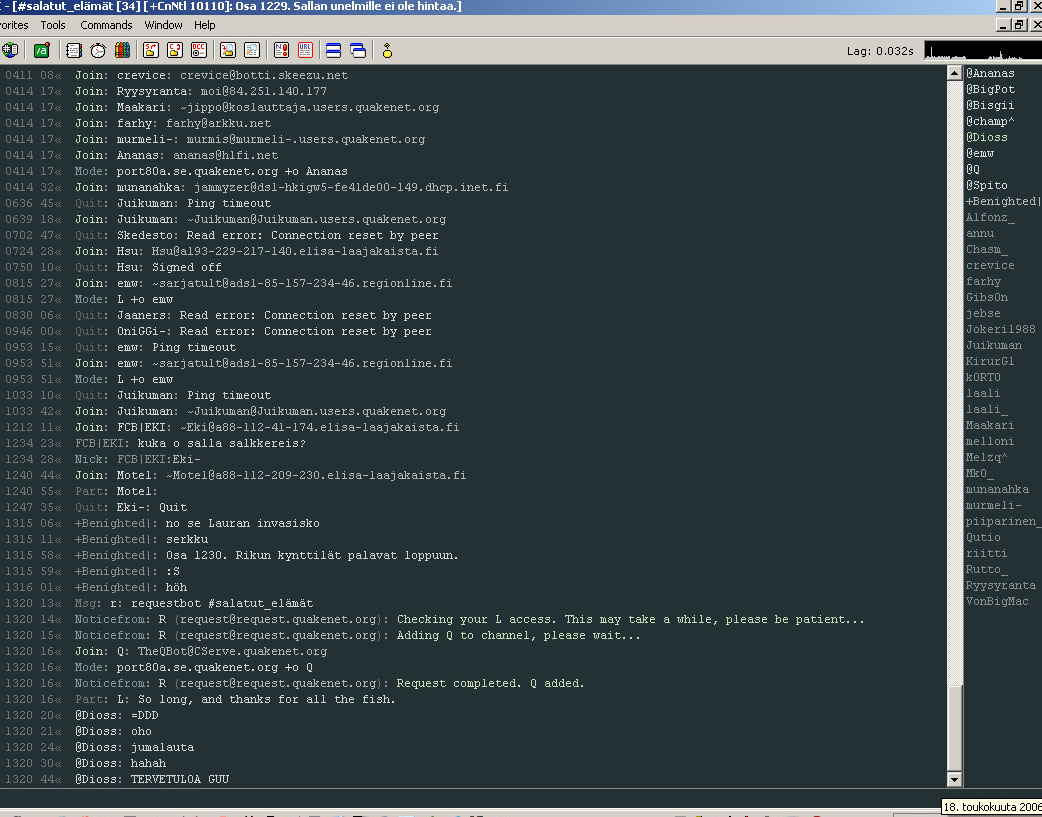Select +Benighted| in the nick list

point(1003,201)
